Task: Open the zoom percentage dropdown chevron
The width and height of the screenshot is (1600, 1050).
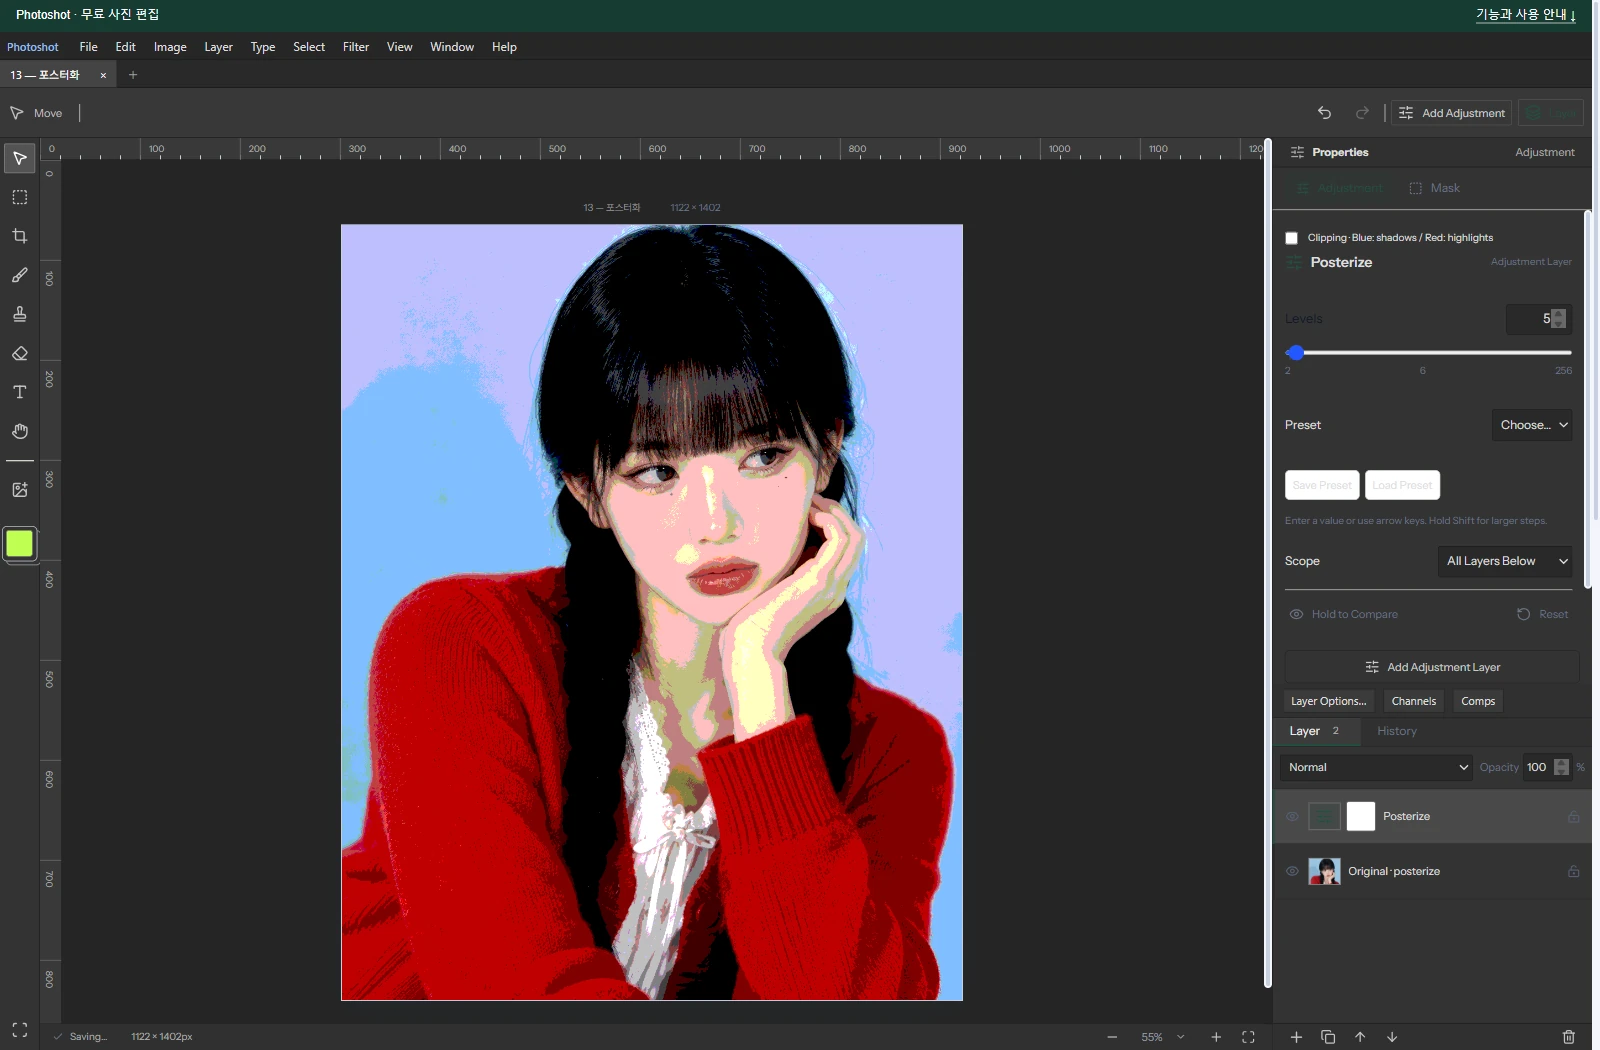Action: click(x=1180, y=1037)
